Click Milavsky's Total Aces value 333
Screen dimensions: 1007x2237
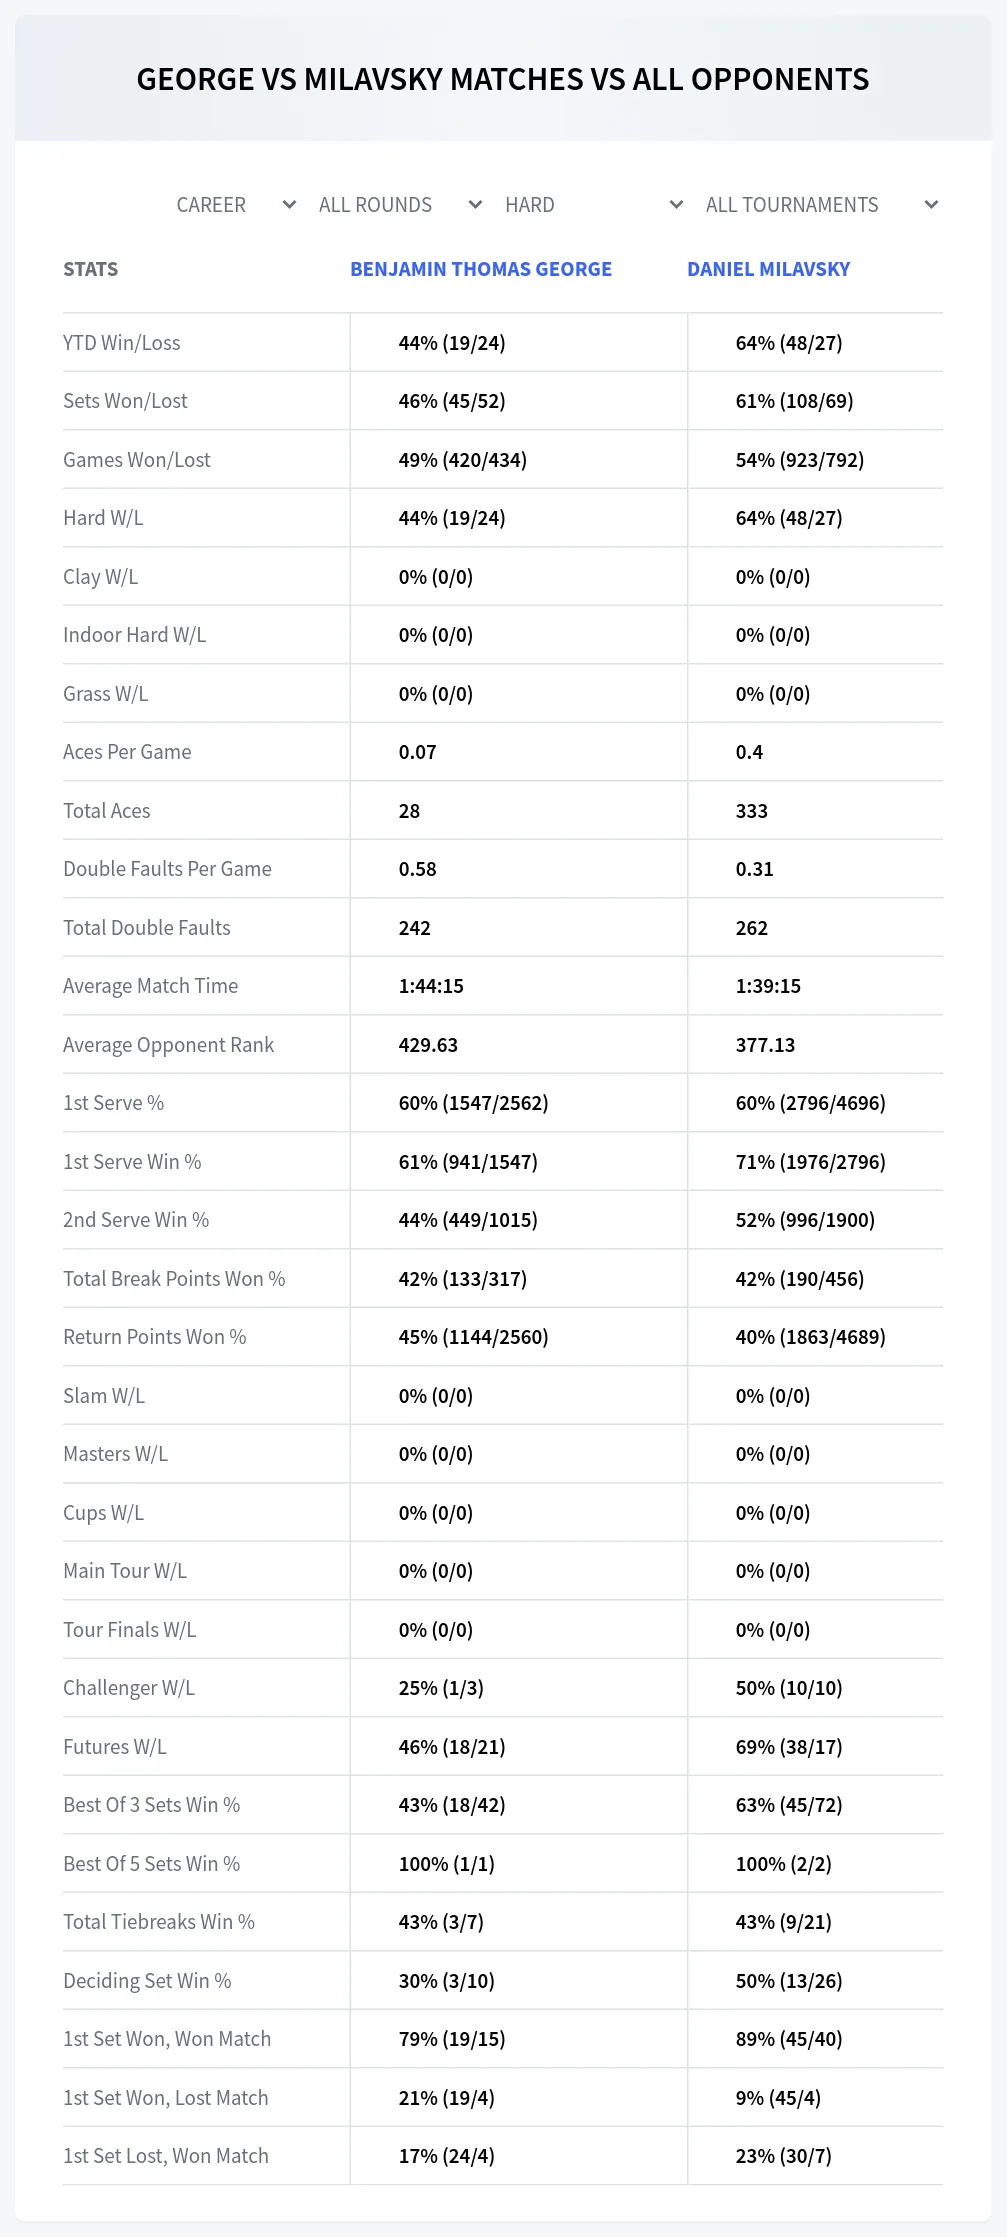coord(752,811)
